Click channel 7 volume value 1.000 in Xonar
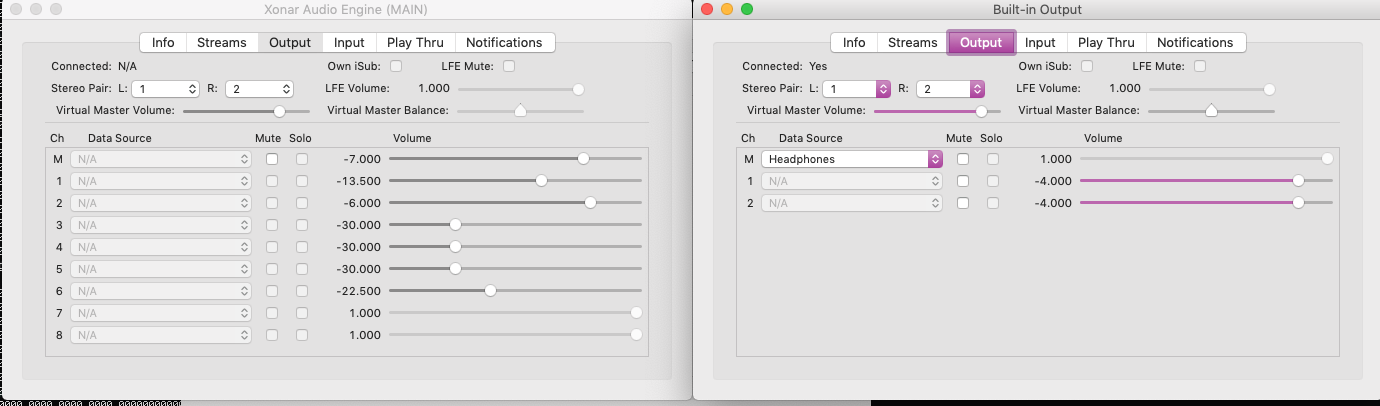This screenshot has width=1380, height=406. [365, 313]
